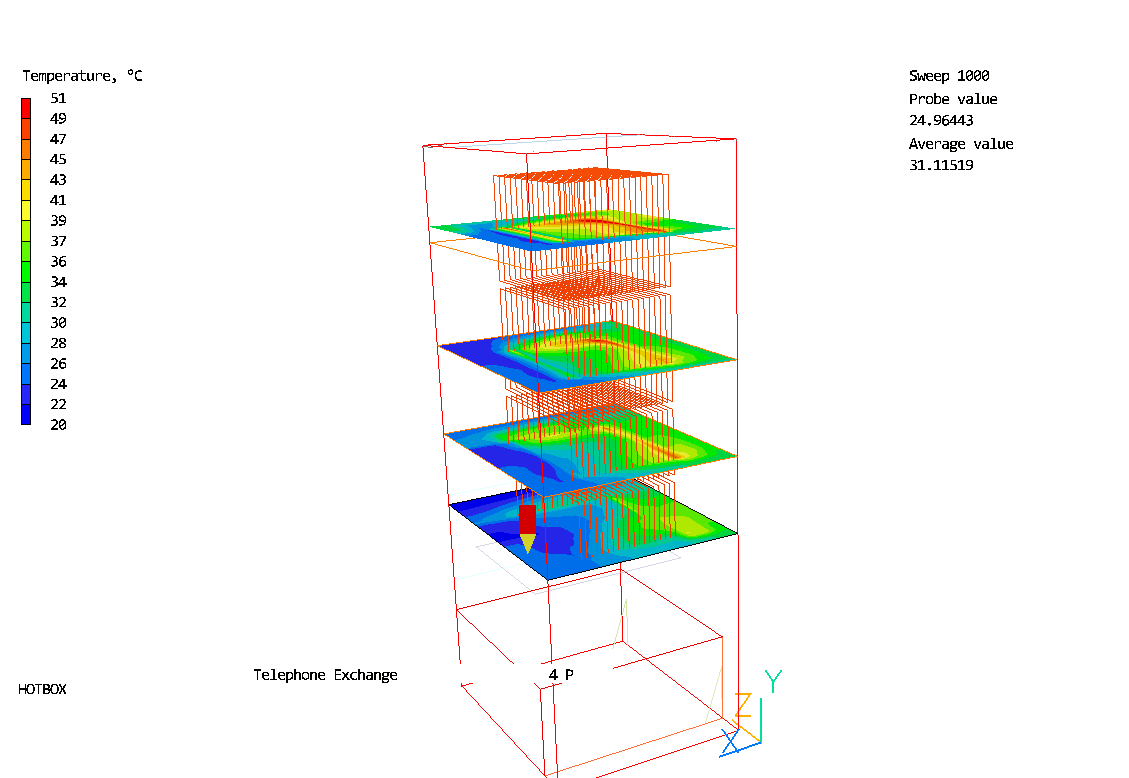
Task: Click the blue X axis label
Action: [x=730, y=742]
